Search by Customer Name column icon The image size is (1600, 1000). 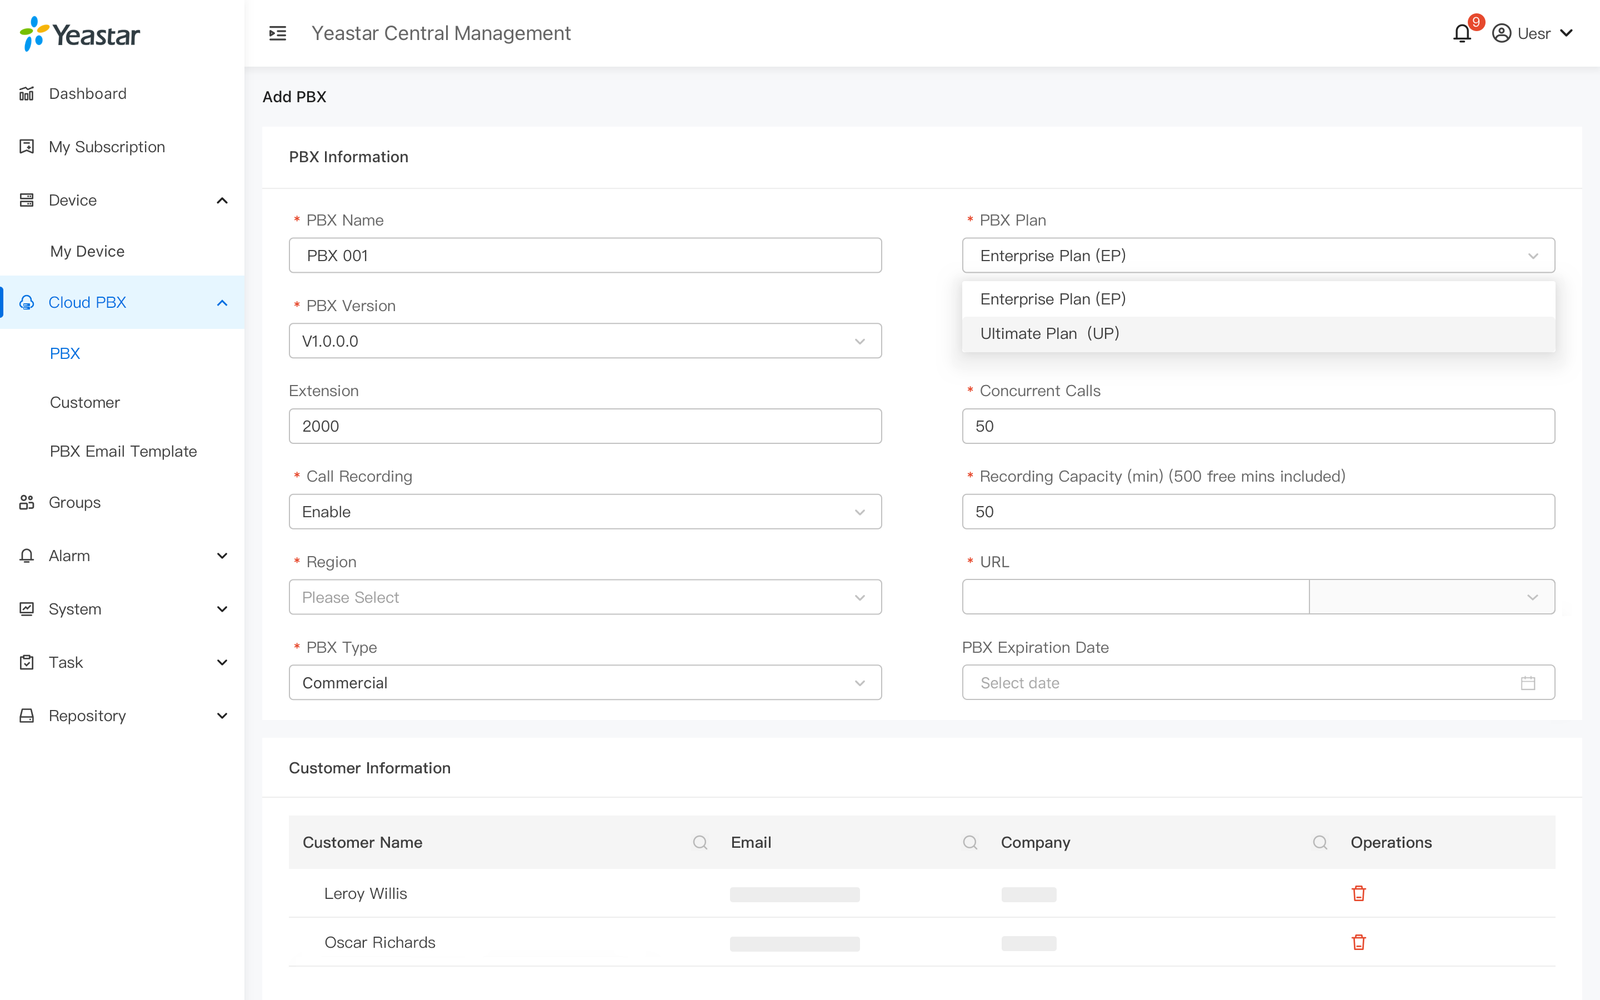[700, 843]
